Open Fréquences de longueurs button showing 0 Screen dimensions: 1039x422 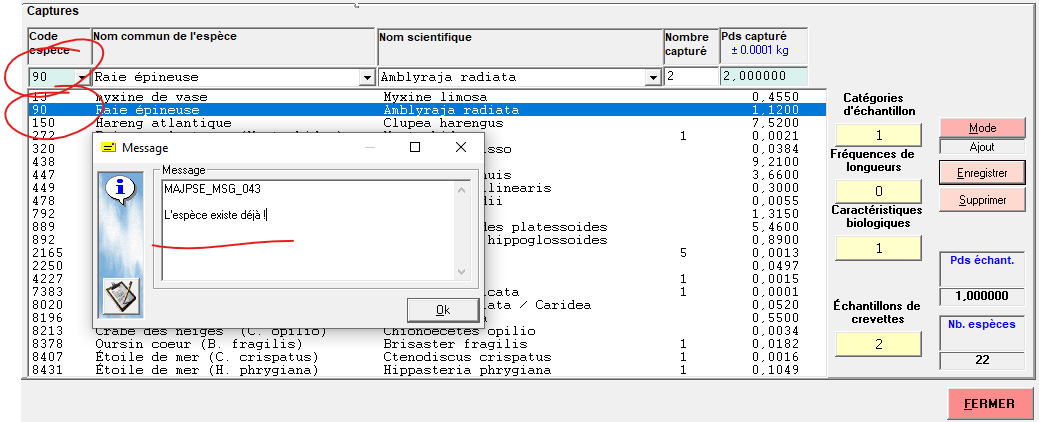[879, 191]
